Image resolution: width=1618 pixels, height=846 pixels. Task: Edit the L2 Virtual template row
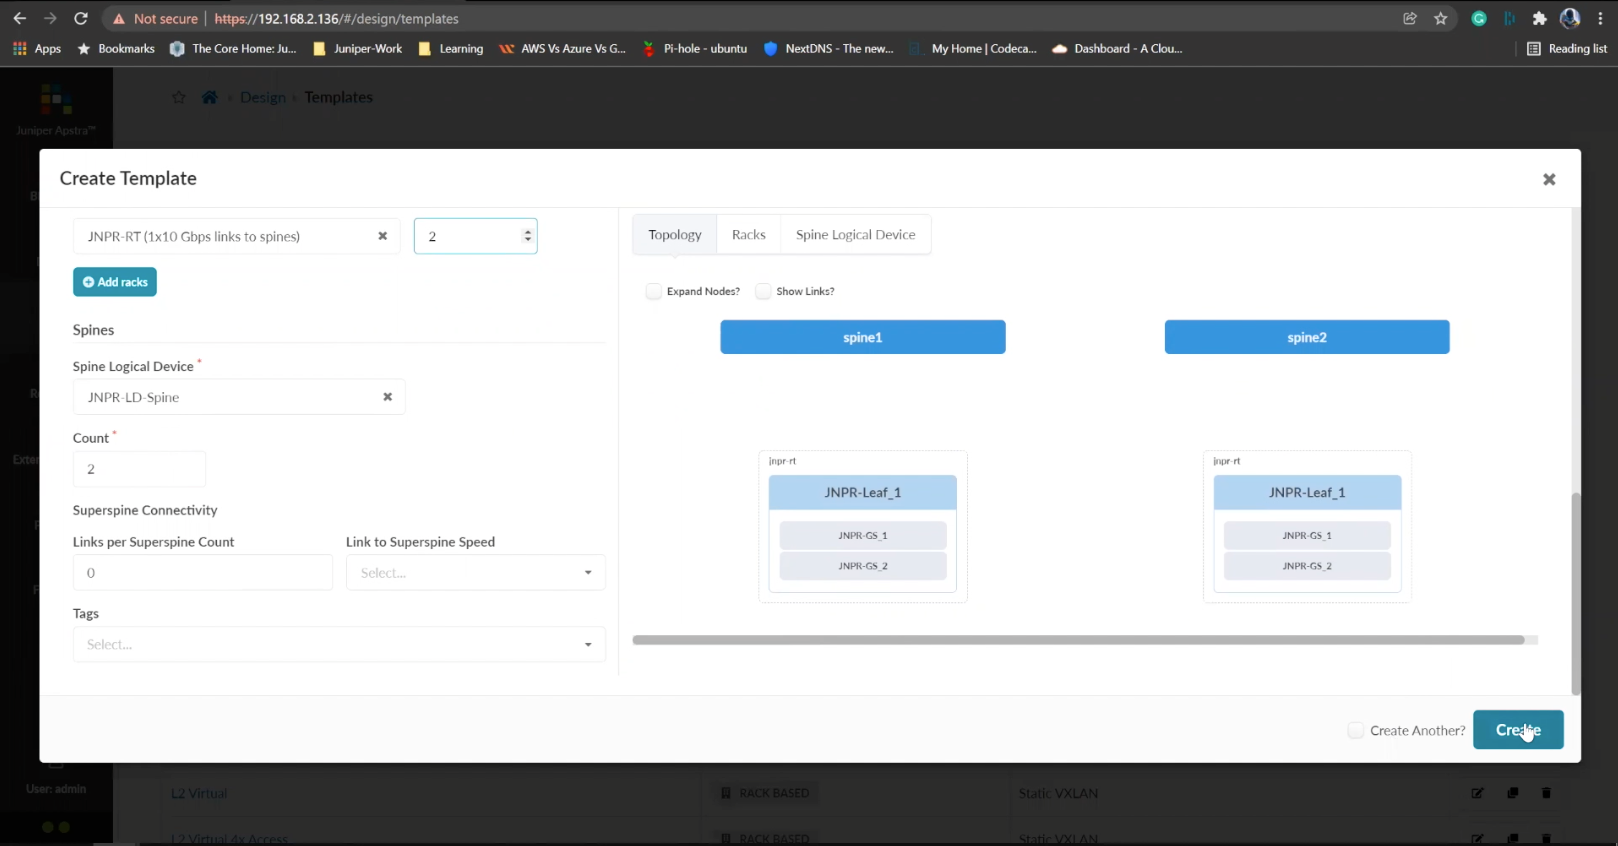click(1477, 793)
